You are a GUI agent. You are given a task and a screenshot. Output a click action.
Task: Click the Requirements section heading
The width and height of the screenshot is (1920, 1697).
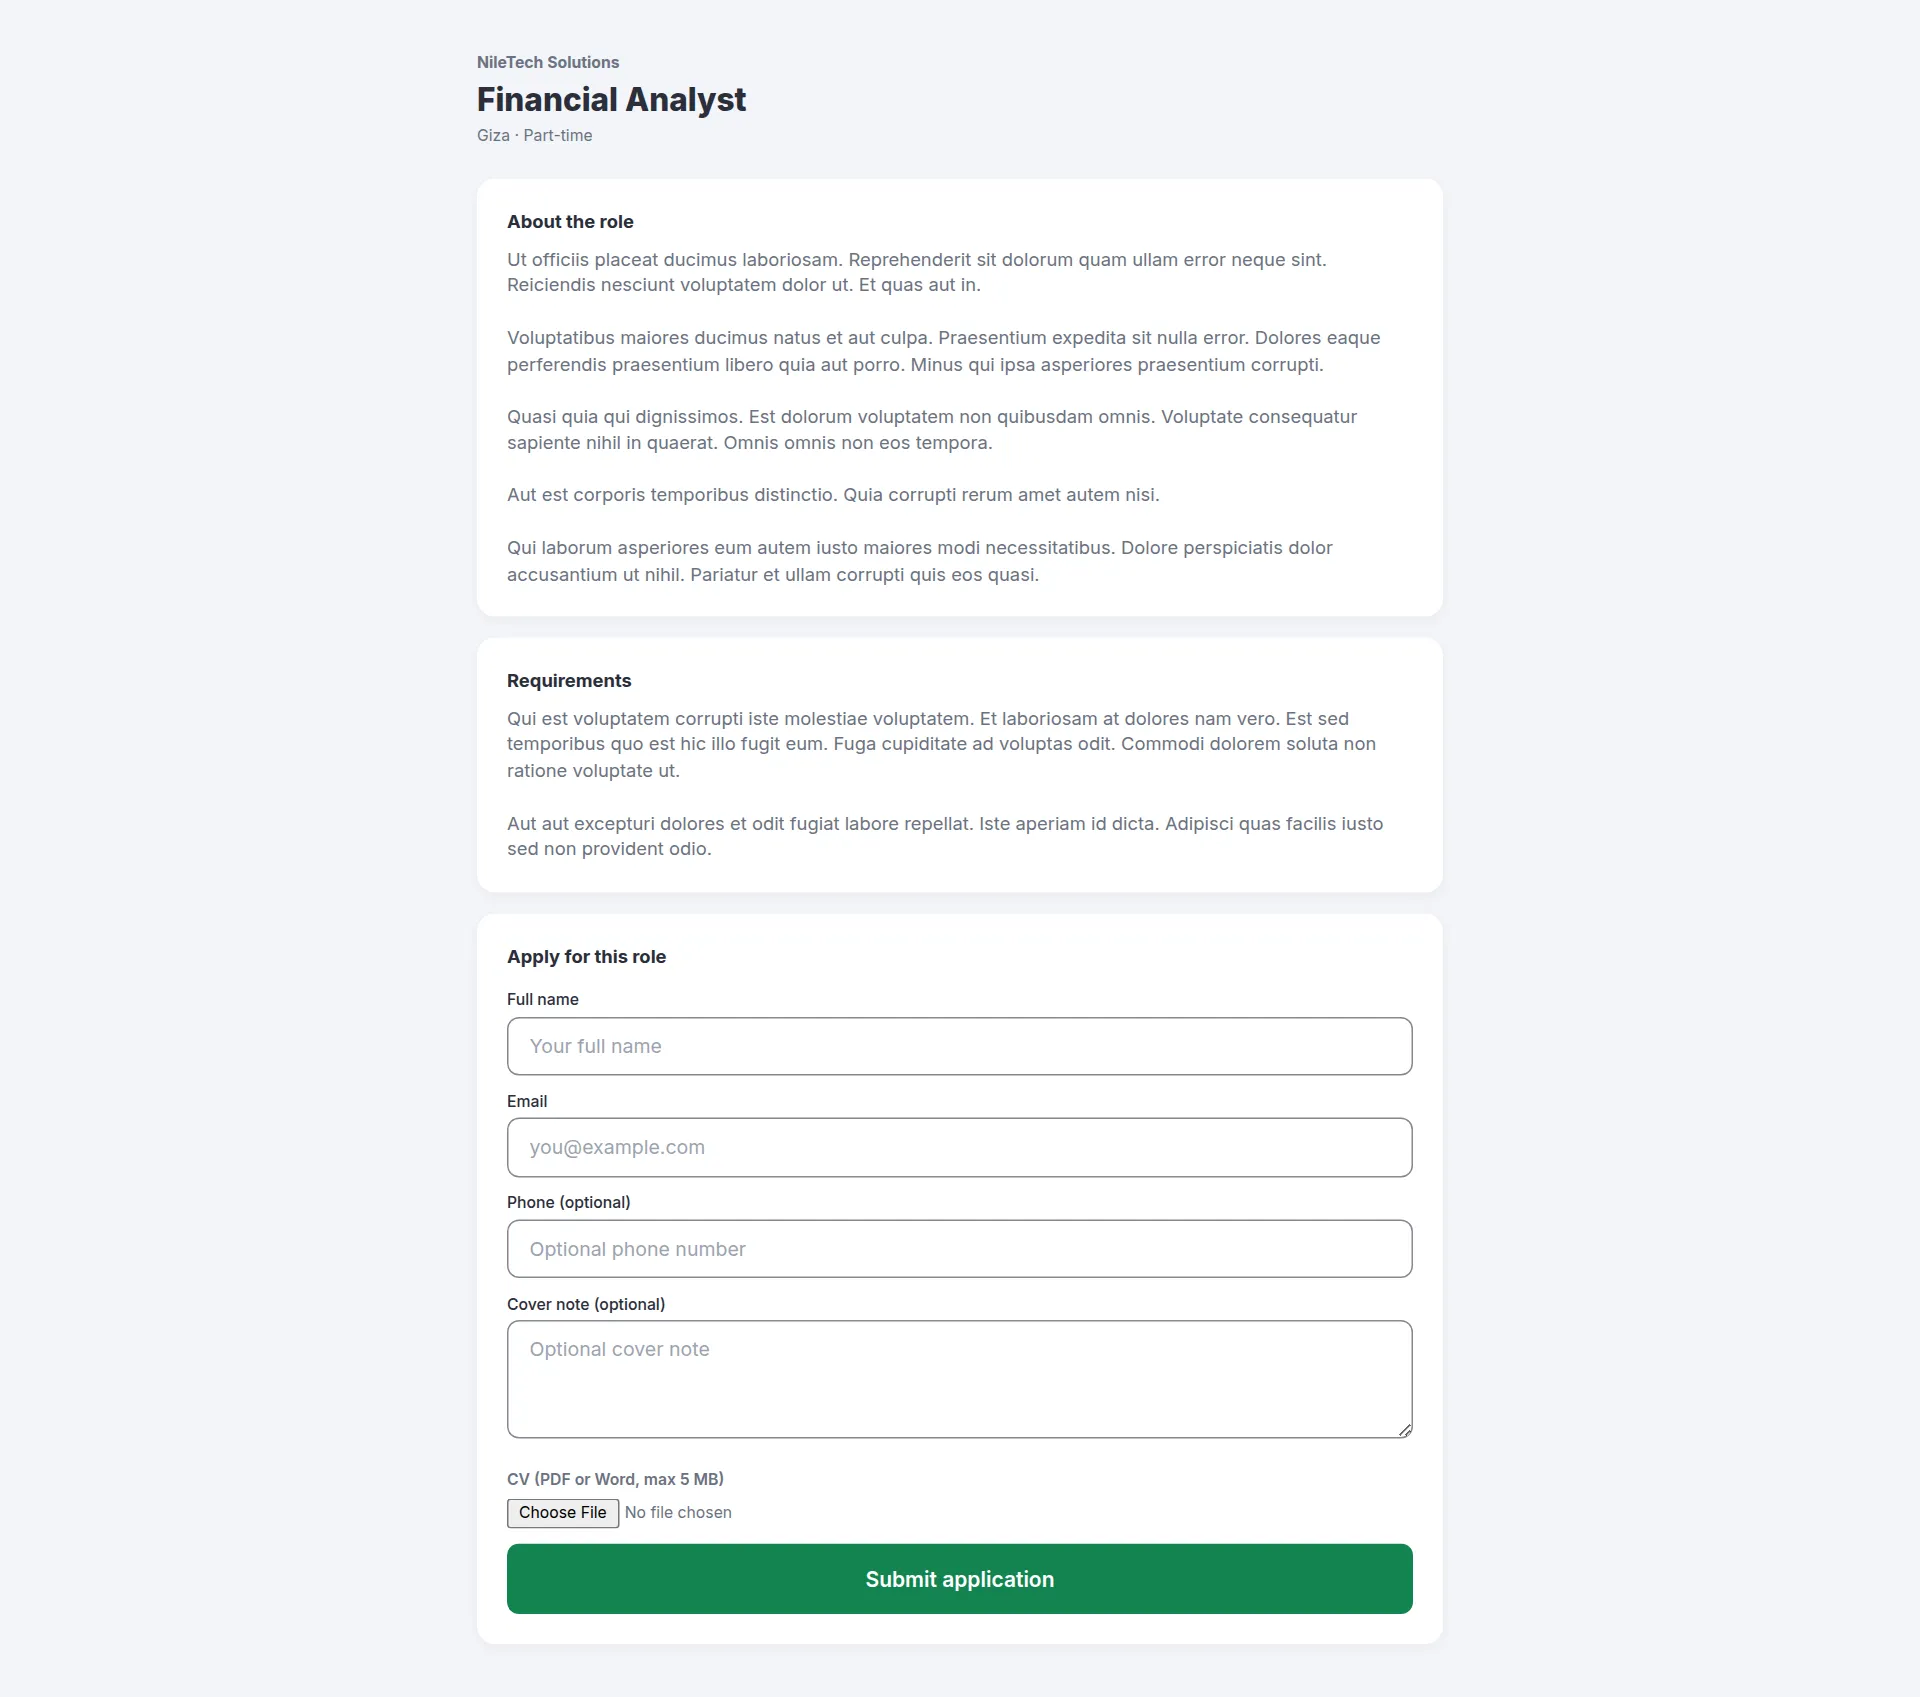coord(569,681)
